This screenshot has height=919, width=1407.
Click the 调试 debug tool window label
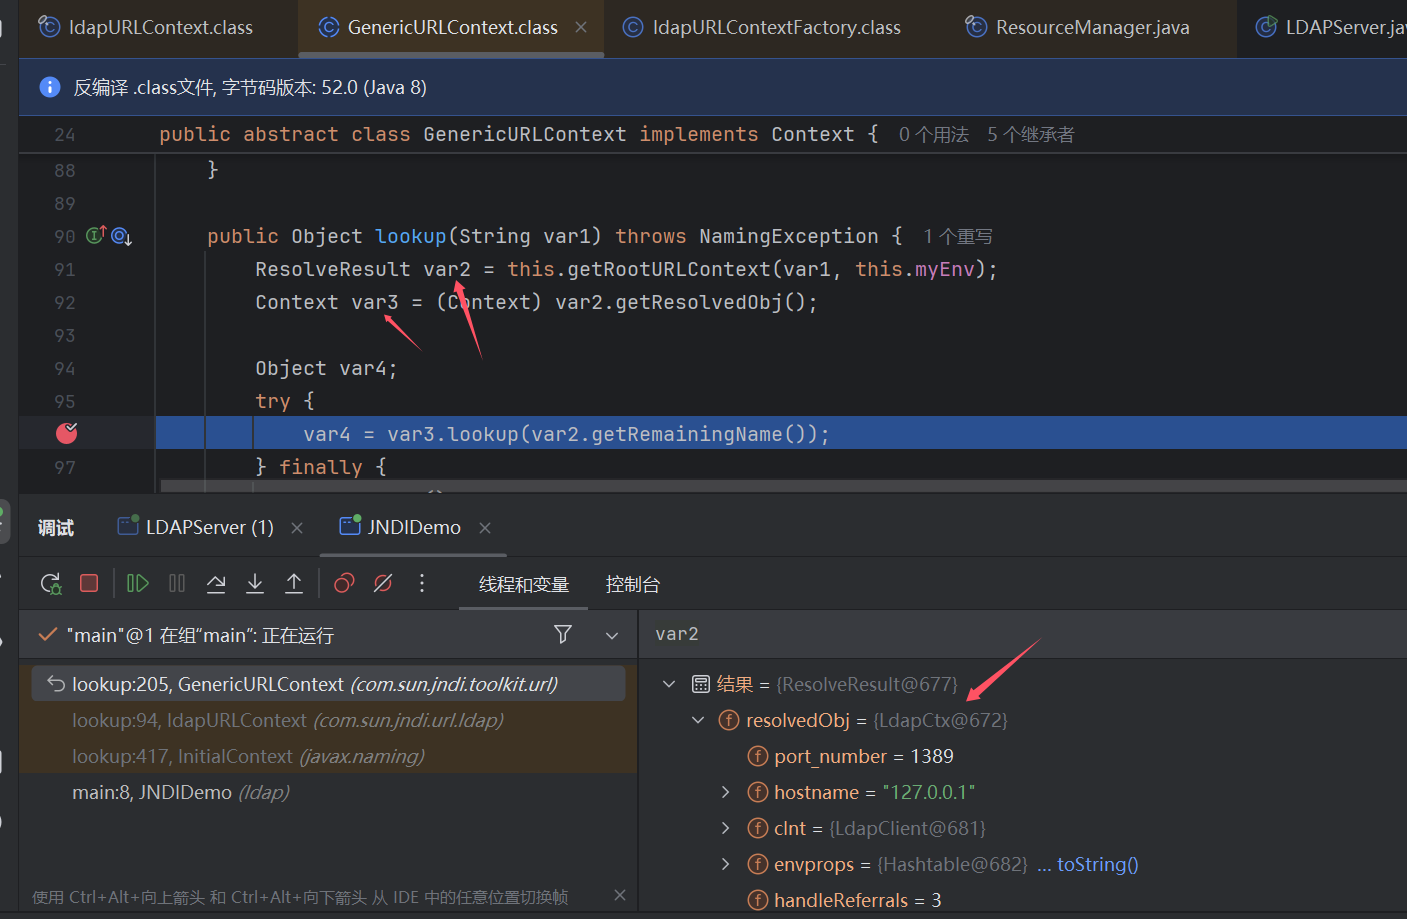point(56,528)
